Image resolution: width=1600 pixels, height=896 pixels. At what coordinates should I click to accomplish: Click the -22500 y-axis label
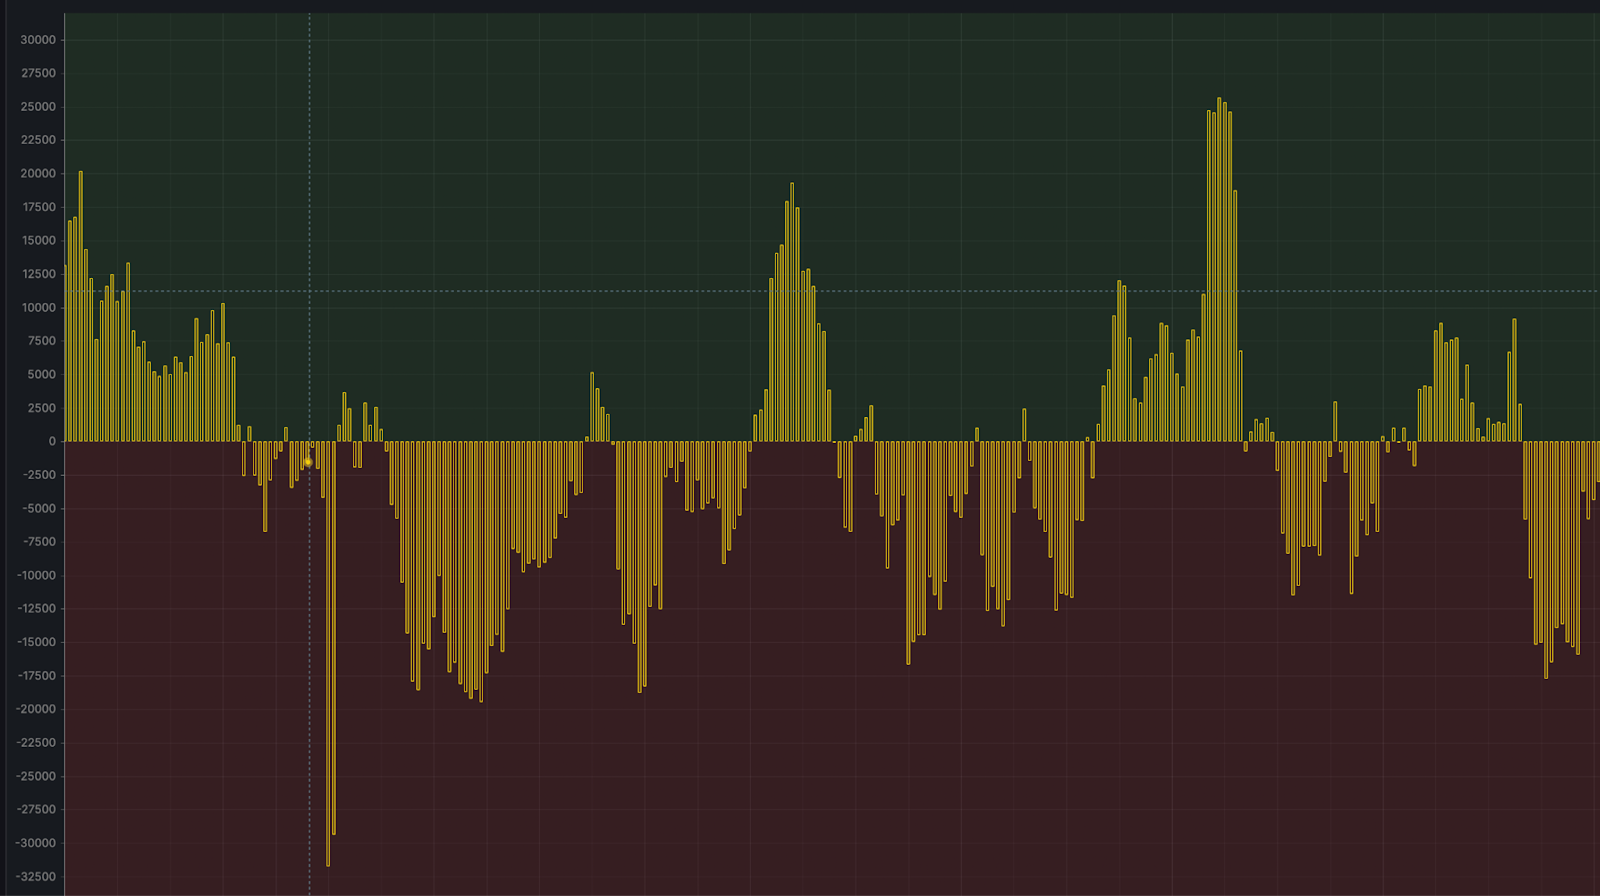pos(36,743)
